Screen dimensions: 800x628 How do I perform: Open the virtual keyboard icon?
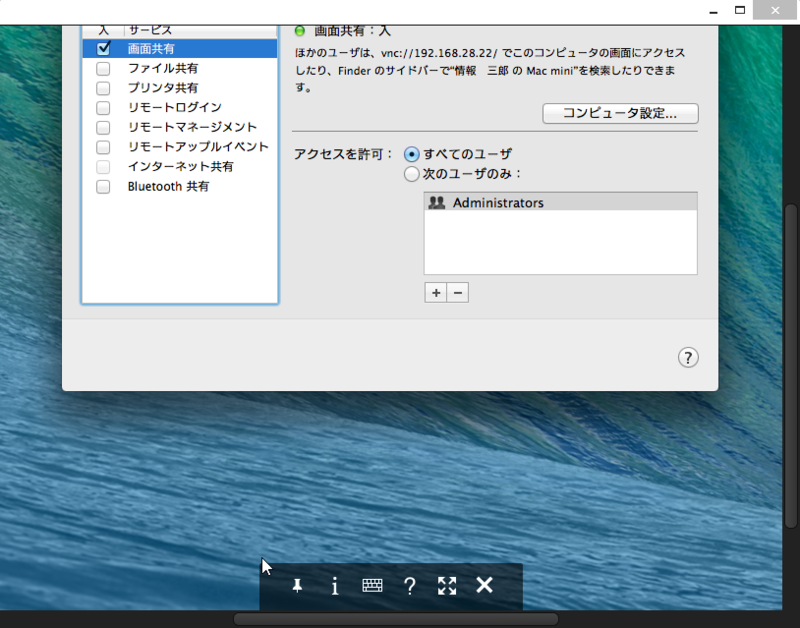pyautogui.click(x=372, y=587)
